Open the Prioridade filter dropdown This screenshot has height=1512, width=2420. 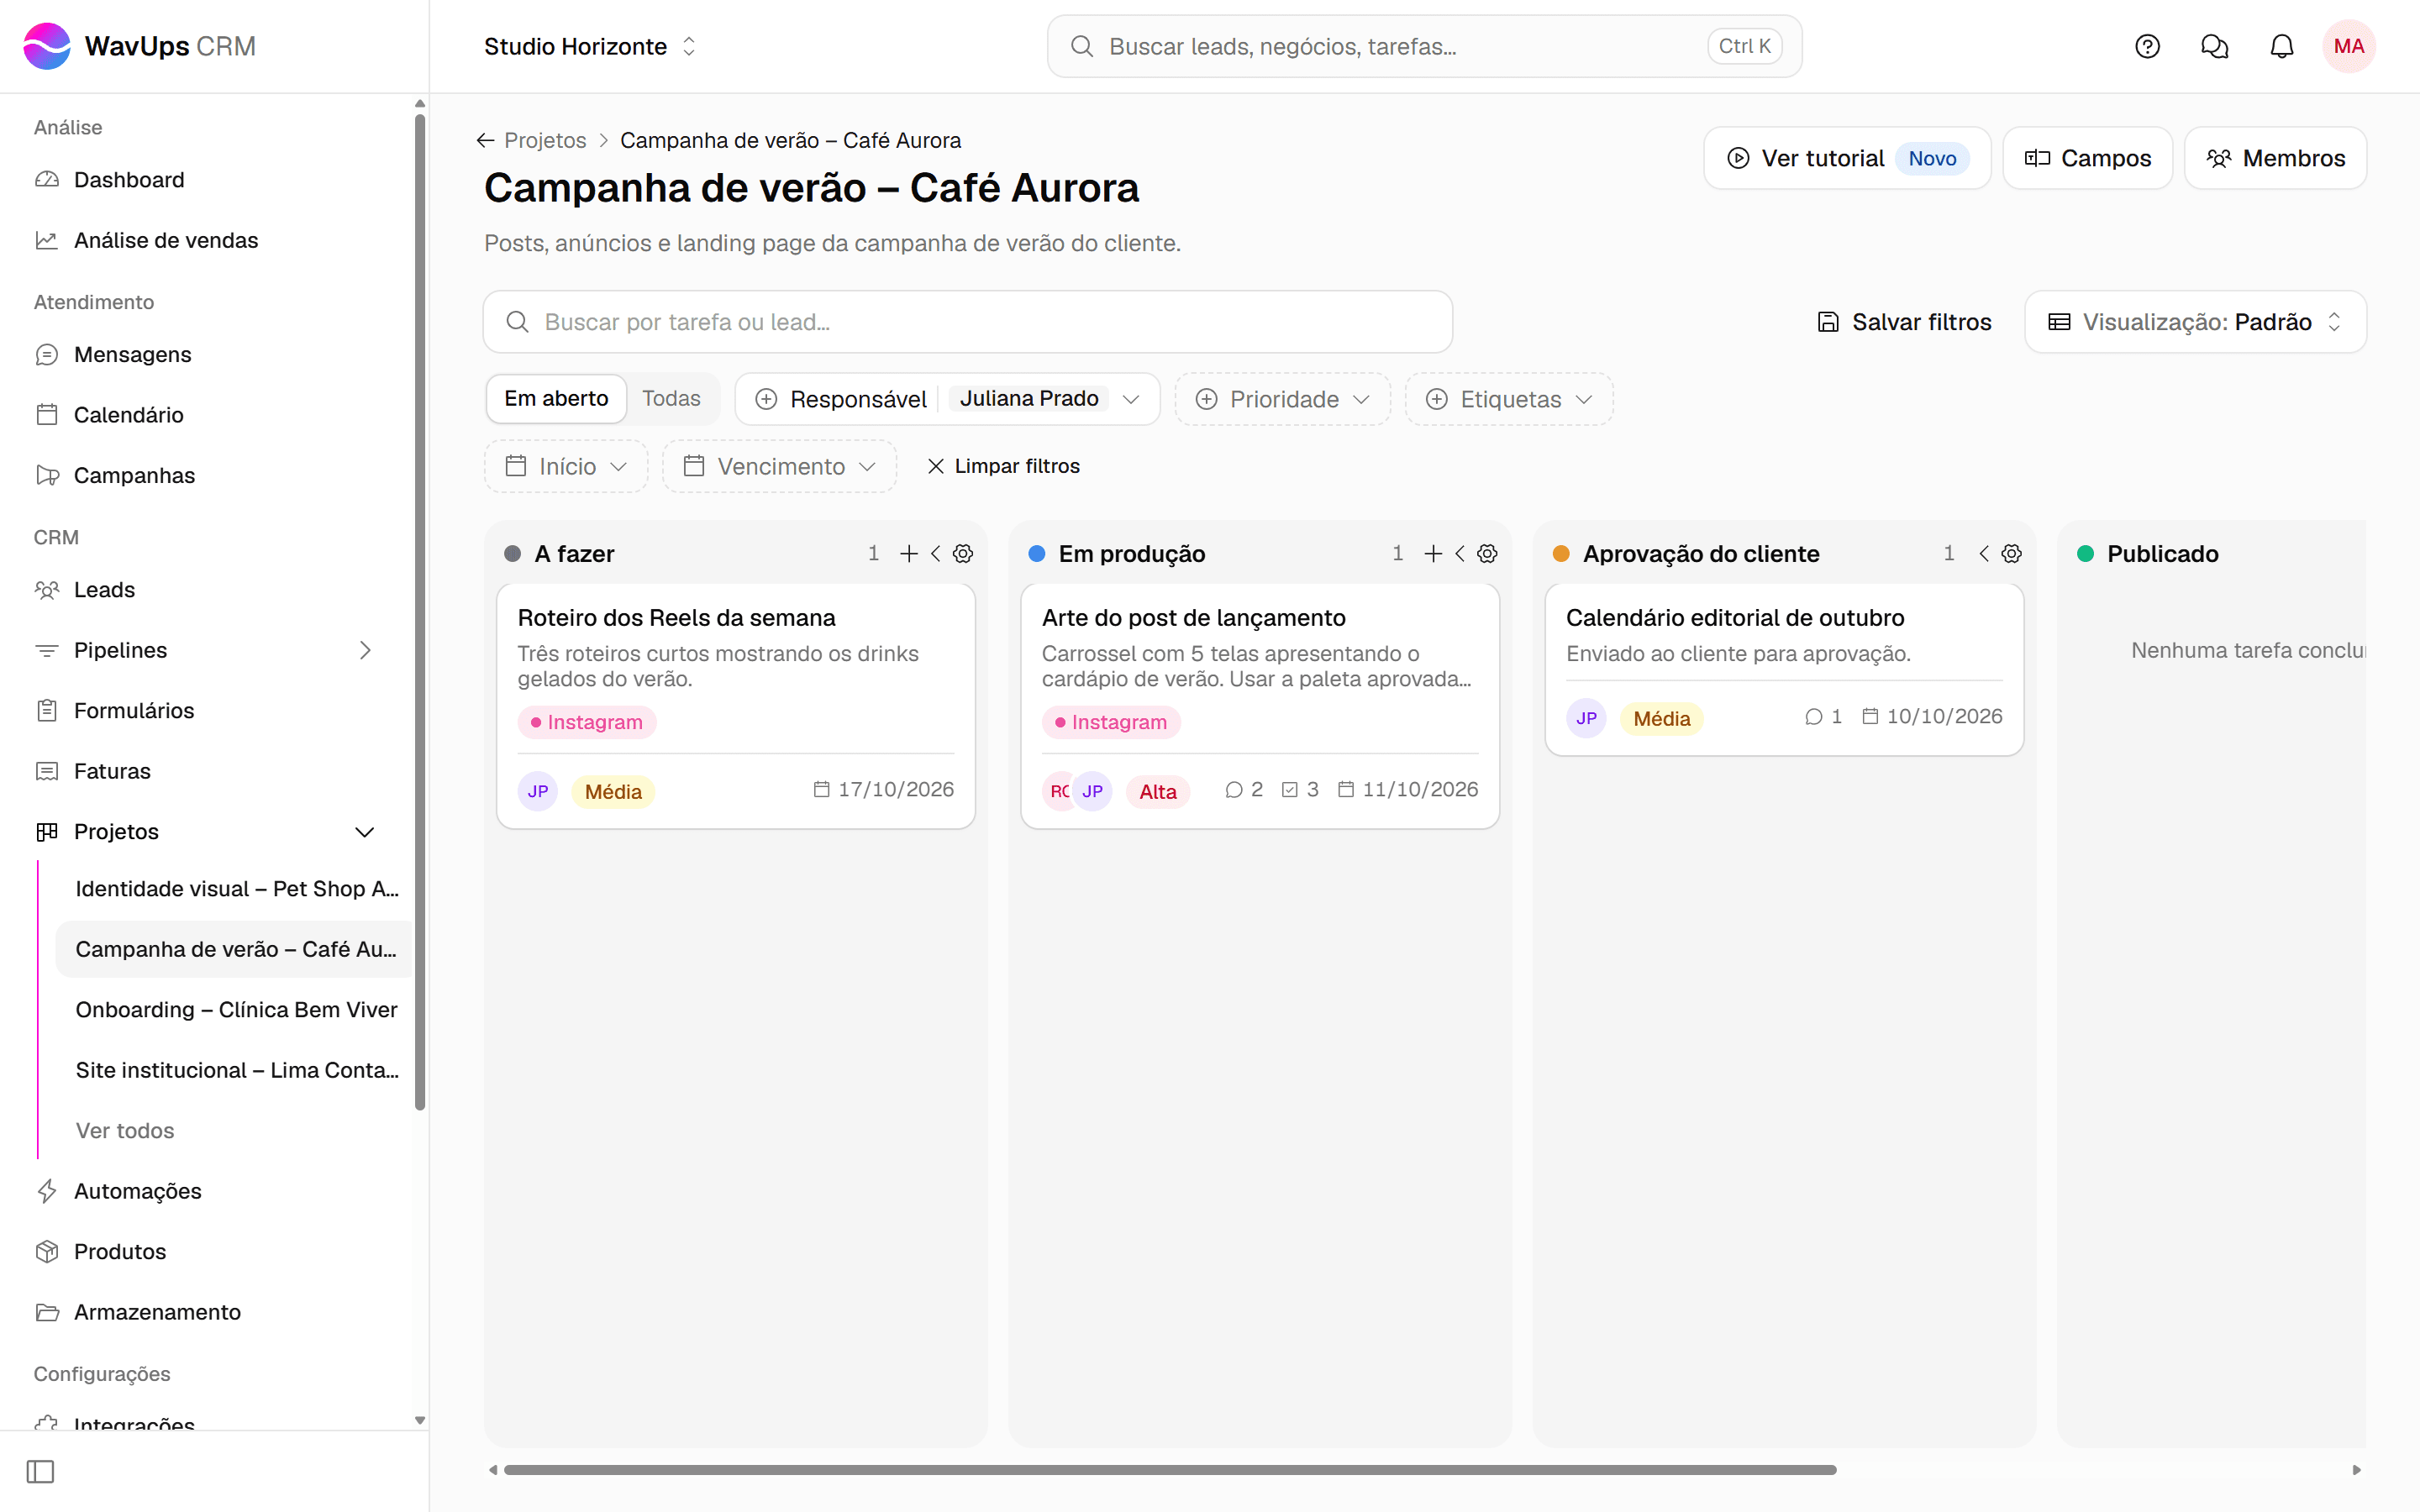[1282, 399]
